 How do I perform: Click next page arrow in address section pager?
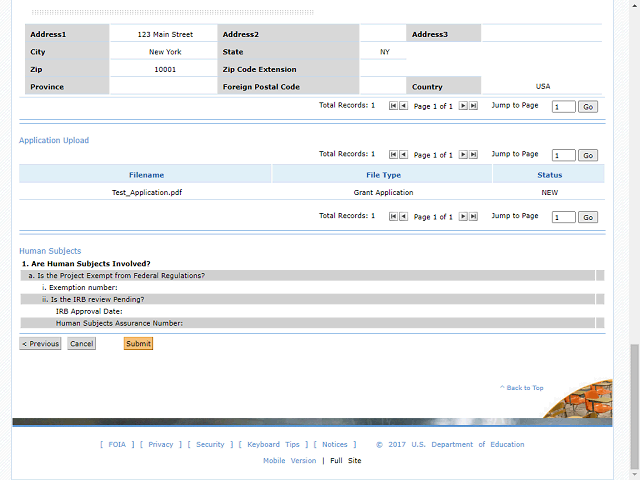(x=463, y=106)
